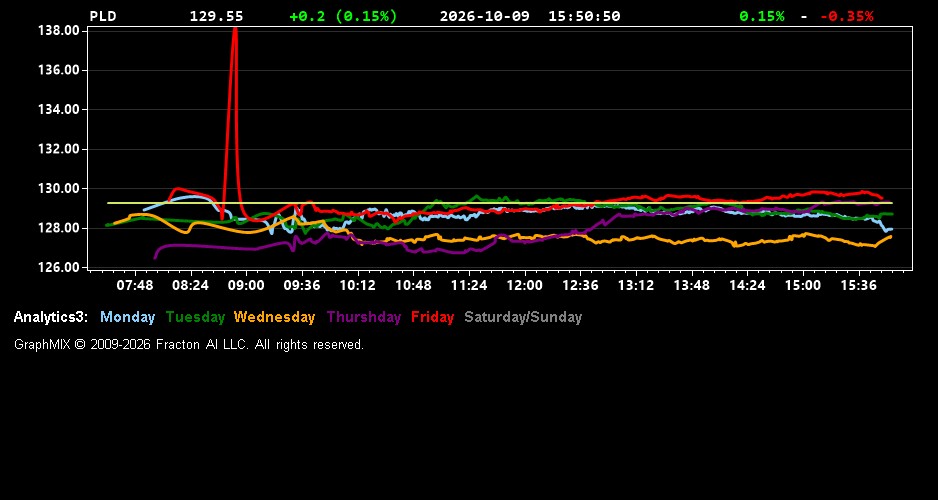Image resolution: width=938 pixels, height=500 pixels.
Task: Toggle the Friday series legend
Action: click(x=433, y=318)
